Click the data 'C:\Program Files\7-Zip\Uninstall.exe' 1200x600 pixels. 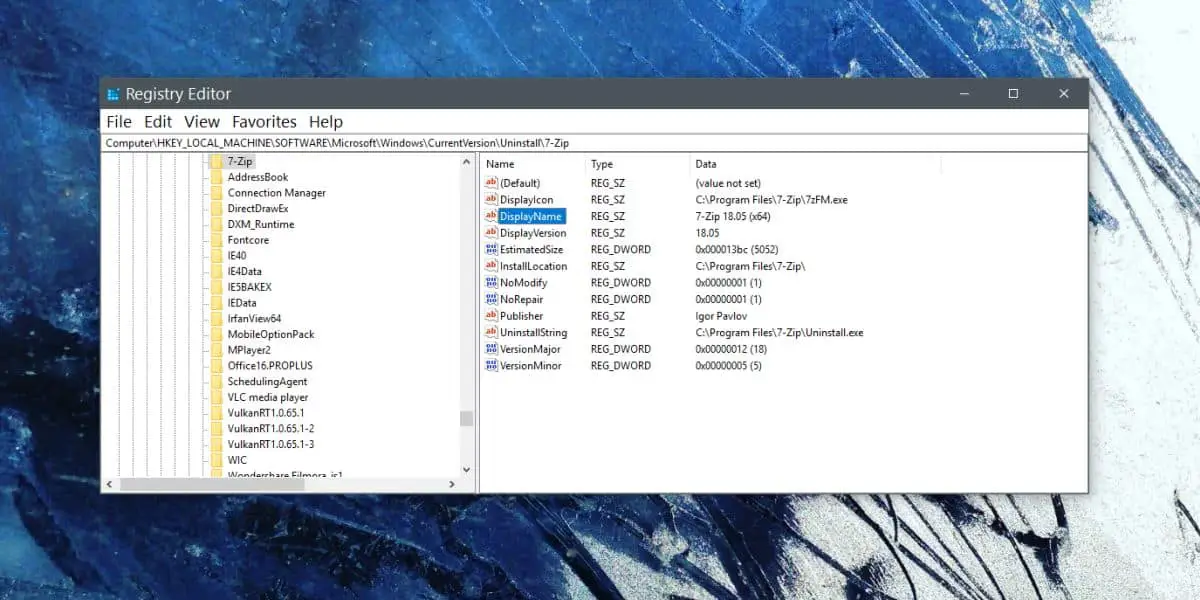[779, 332]
